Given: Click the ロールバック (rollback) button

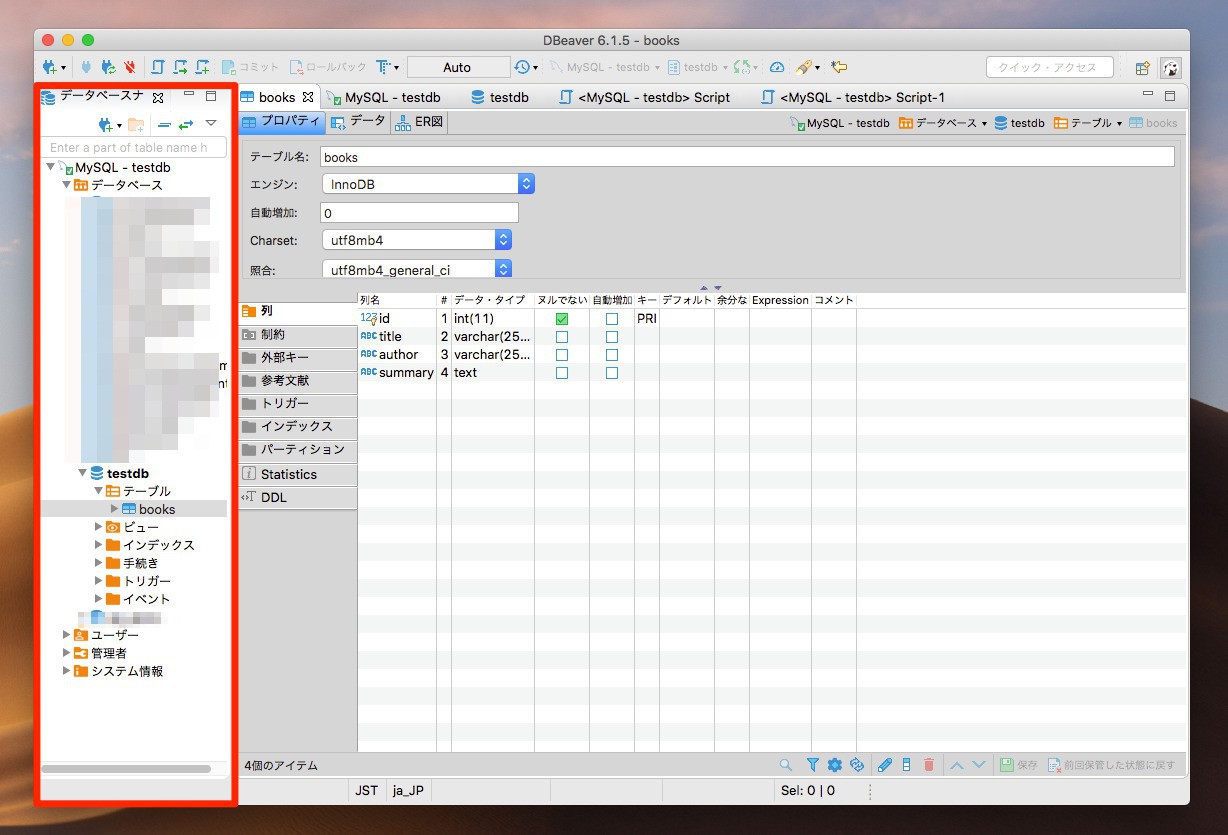Looking at the screenshot, I should (328, 67).
